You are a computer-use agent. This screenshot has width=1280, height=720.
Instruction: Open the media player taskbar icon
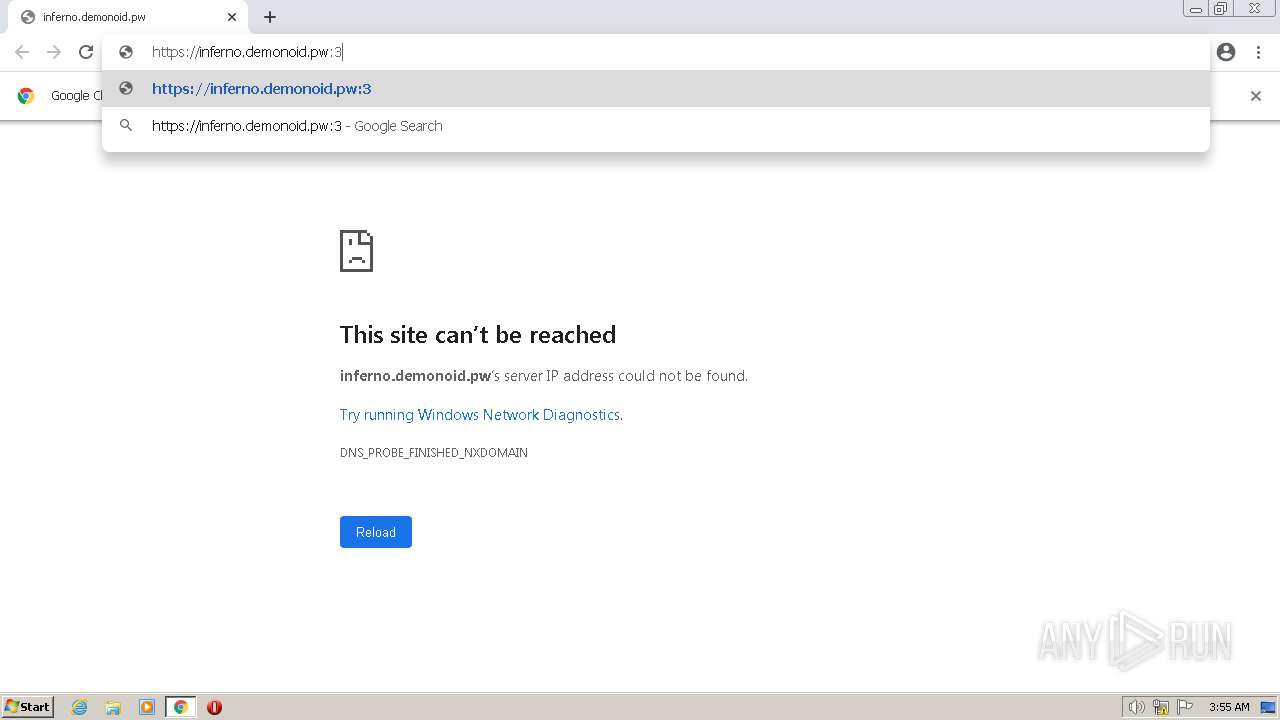(x=147, y=707)
